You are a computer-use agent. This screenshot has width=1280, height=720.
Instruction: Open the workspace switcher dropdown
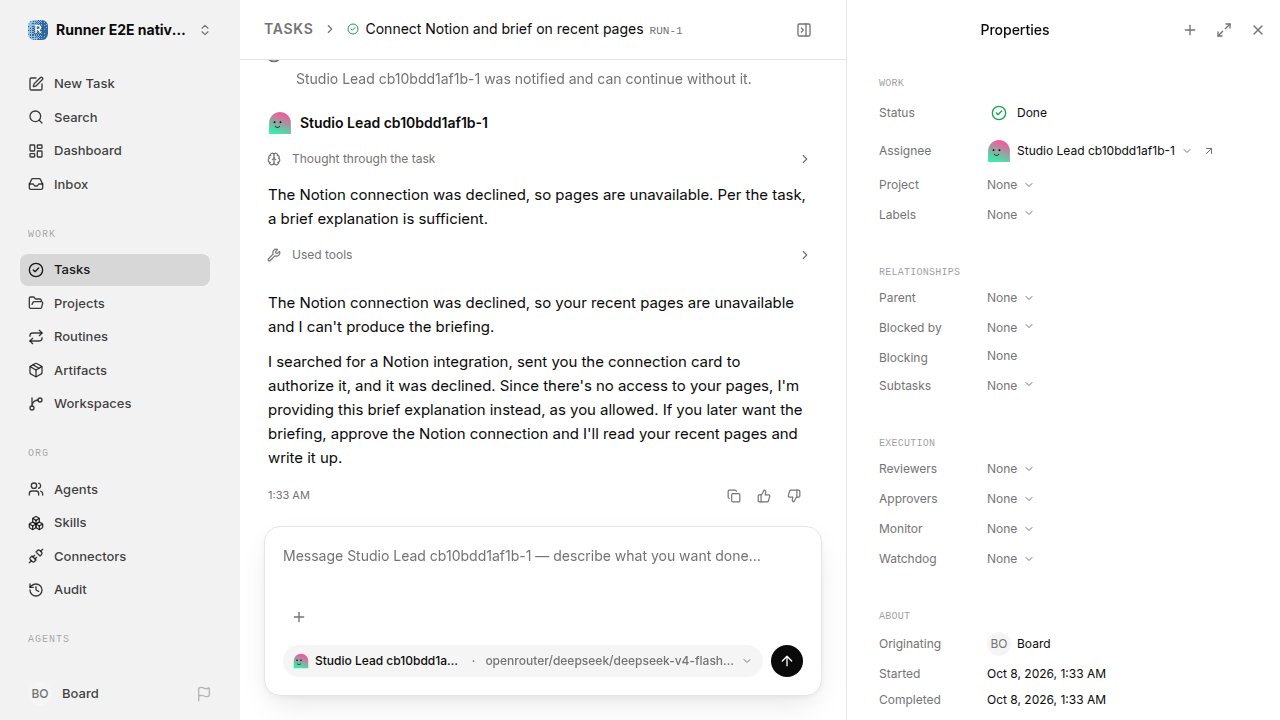tap(120, 30)
